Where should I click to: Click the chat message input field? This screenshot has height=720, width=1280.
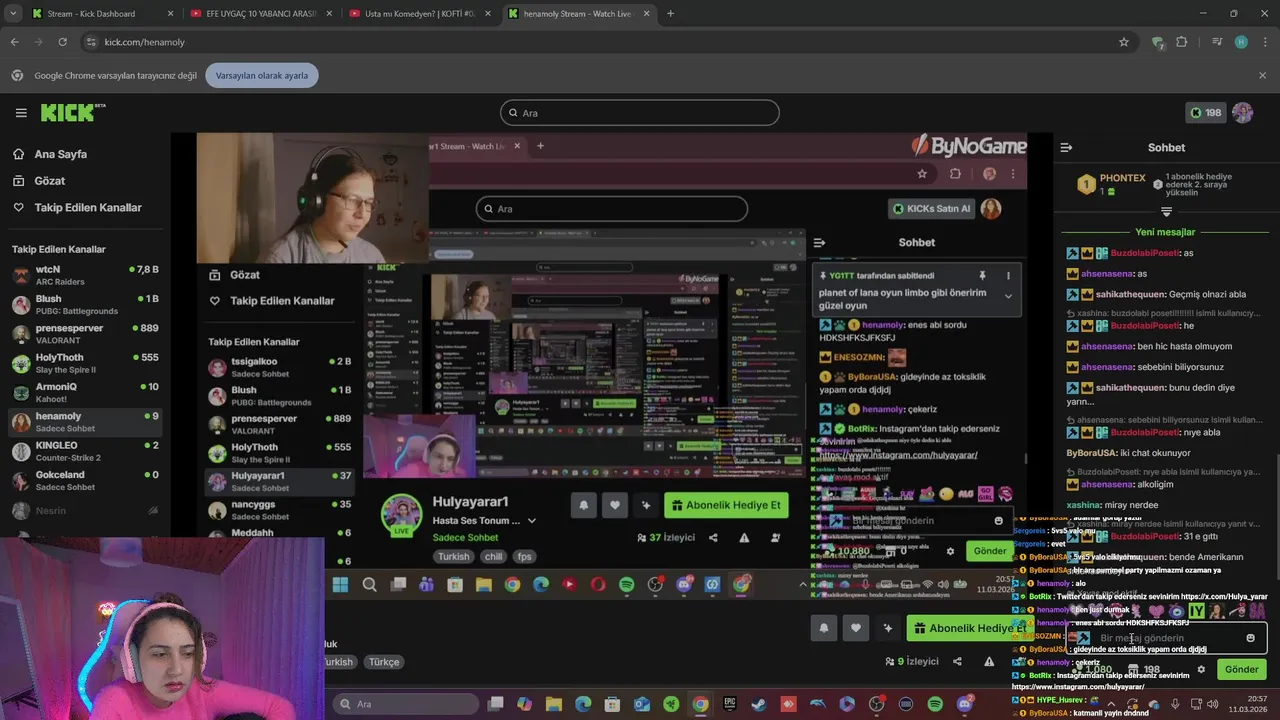(1165, 638)
